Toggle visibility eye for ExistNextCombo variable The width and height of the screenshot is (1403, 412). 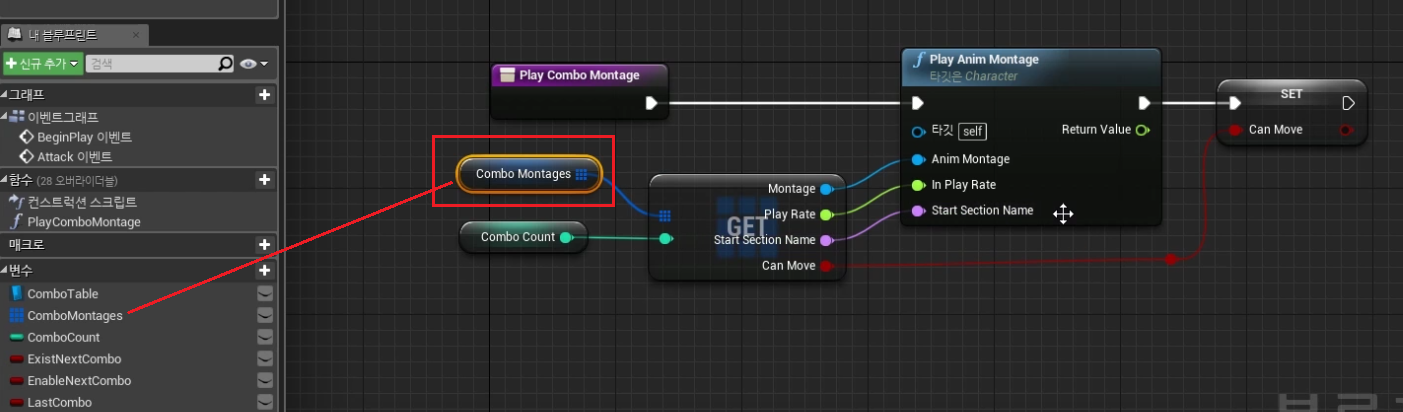pyautogui.click(x=265, y=359)
